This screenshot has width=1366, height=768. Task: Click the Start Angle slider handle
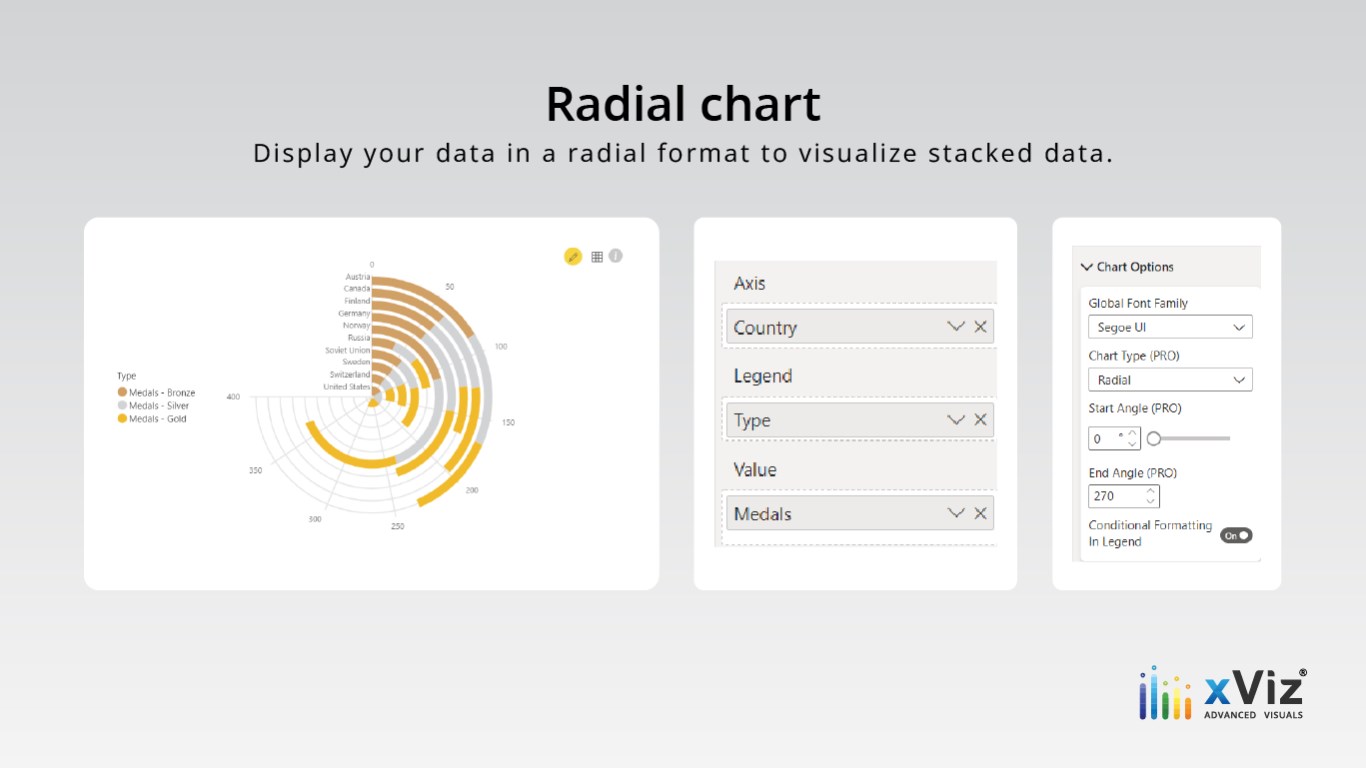(1154, 438)
